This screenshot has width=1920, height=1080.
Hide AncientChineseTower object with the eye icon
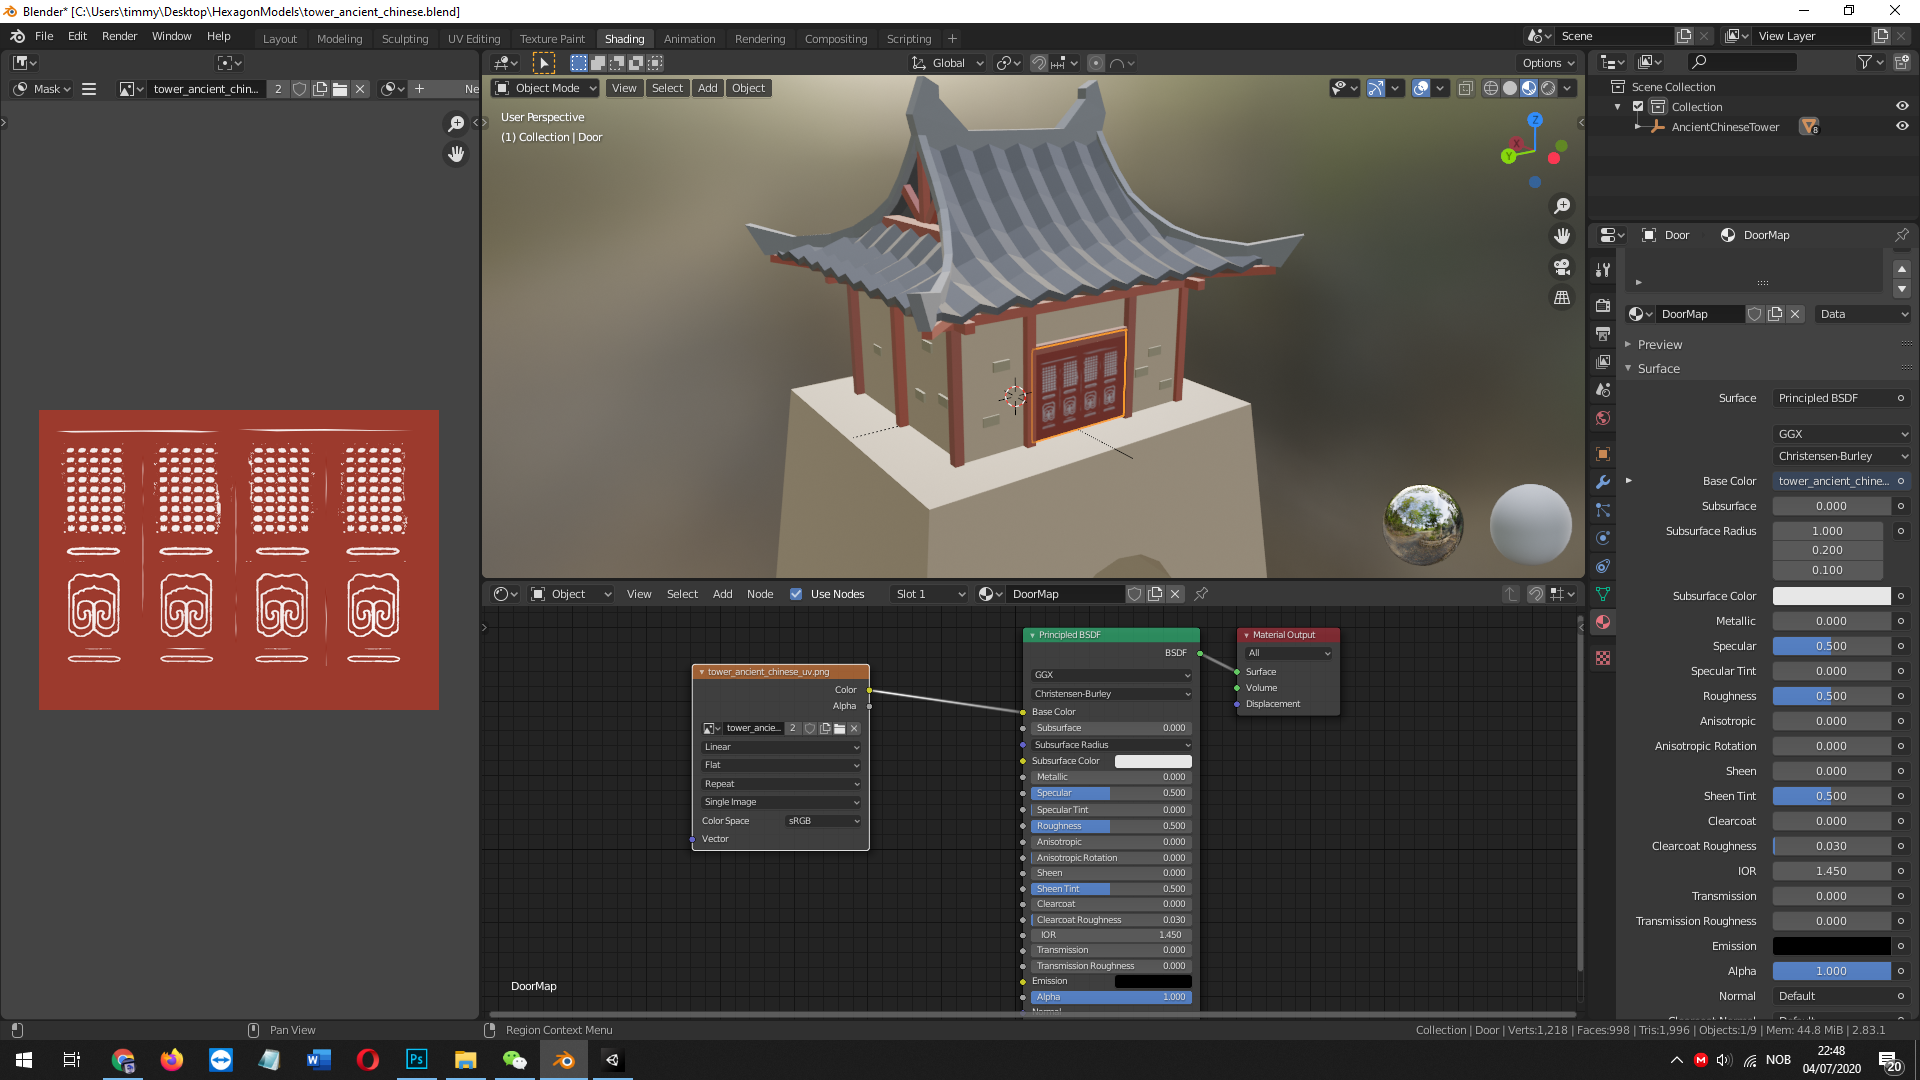point(1902,127)
